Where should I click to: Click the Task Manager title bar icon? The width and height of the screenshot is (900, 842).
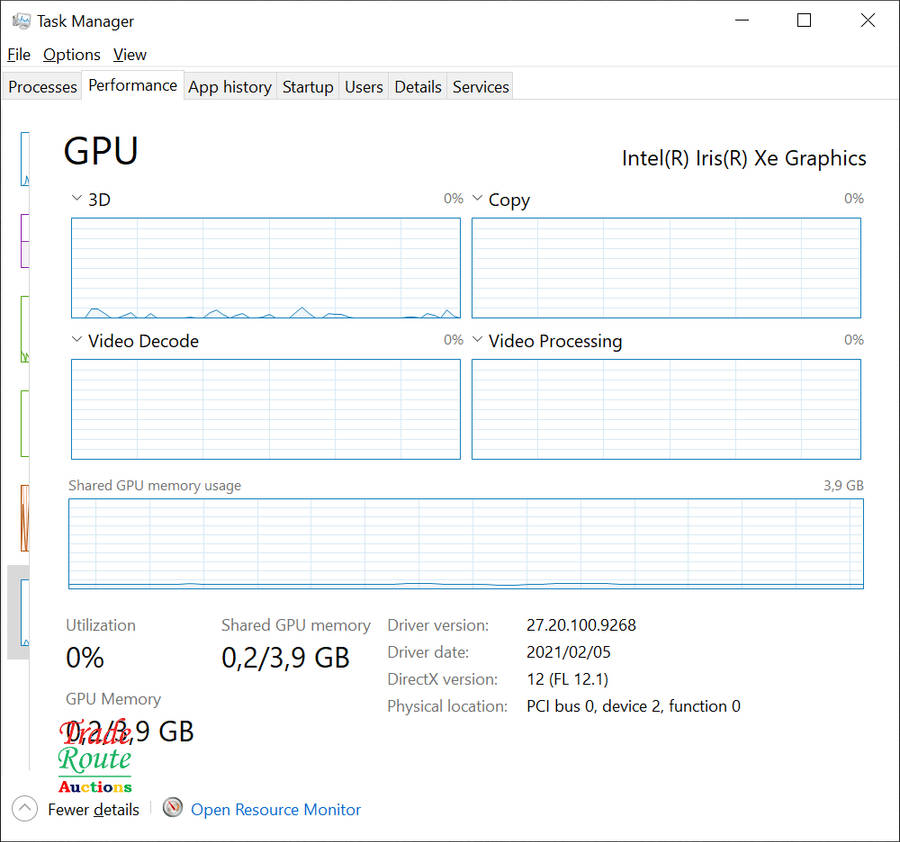[x=21, y=21]
